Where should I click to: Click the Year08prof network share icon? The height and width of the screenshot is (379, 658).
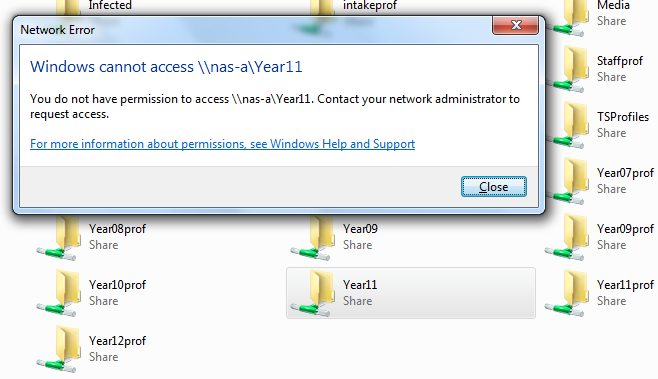(x=58, y=237)
